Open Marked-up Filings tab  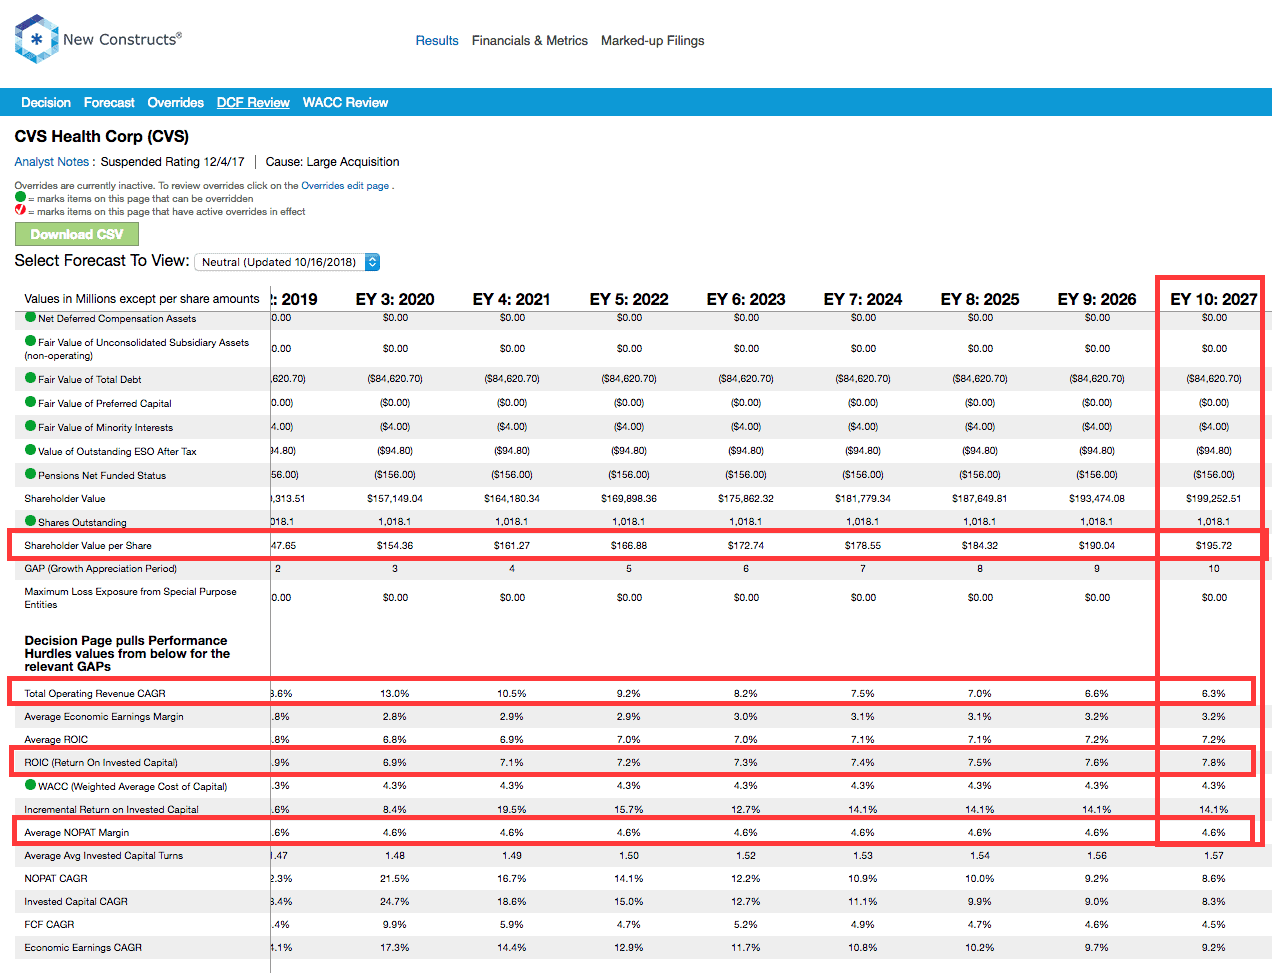(x=652, y=41)
